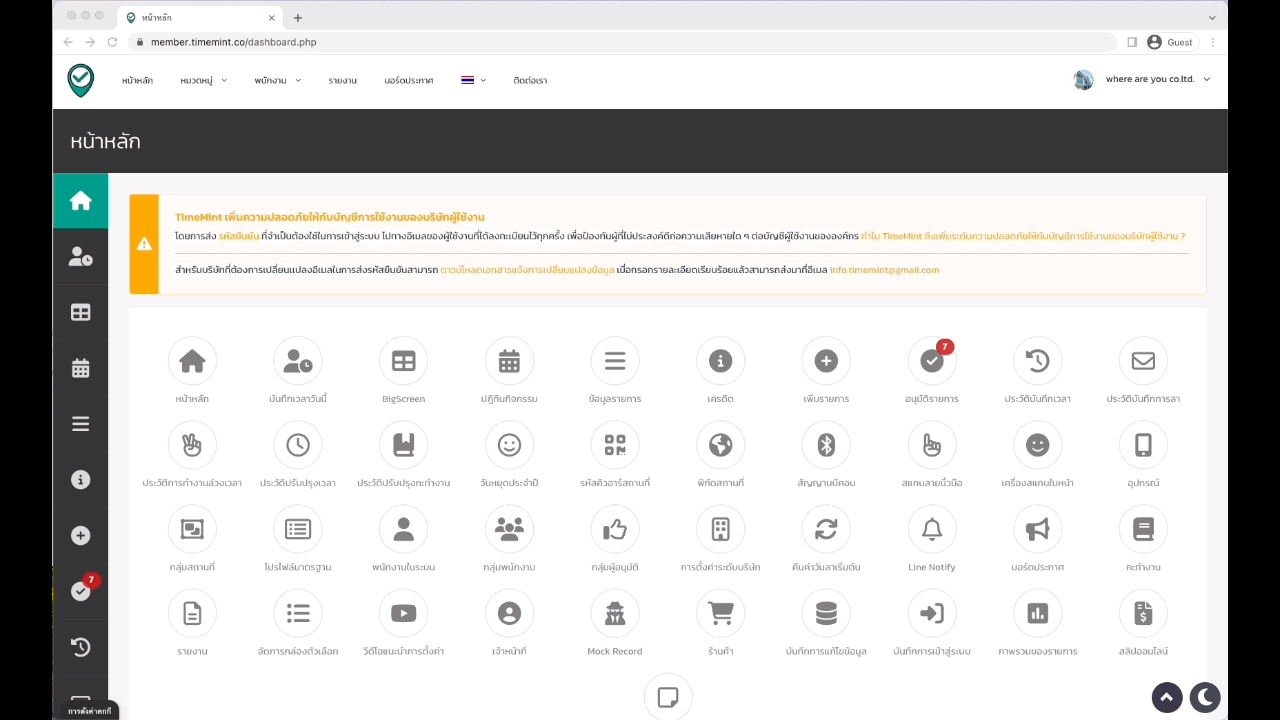Open the Mock Record icon
The width and height of the screenshot is (1280, 720).
(x=615, y=613)
